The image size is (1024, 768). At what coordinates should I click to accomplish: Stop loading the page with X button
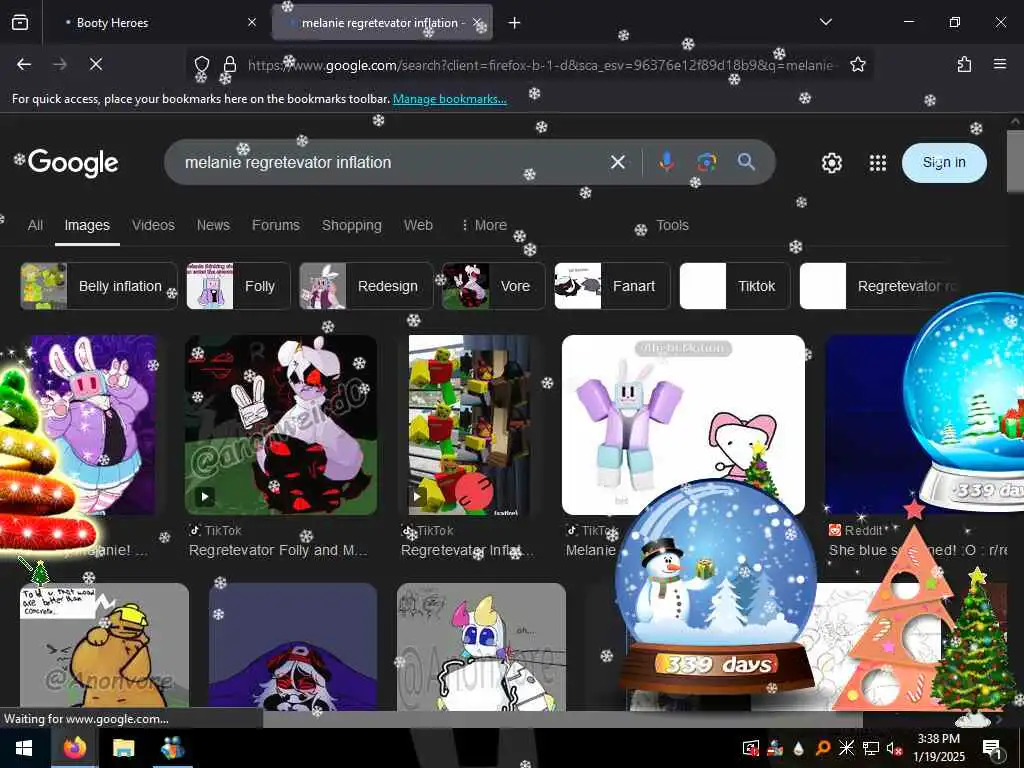95,64
